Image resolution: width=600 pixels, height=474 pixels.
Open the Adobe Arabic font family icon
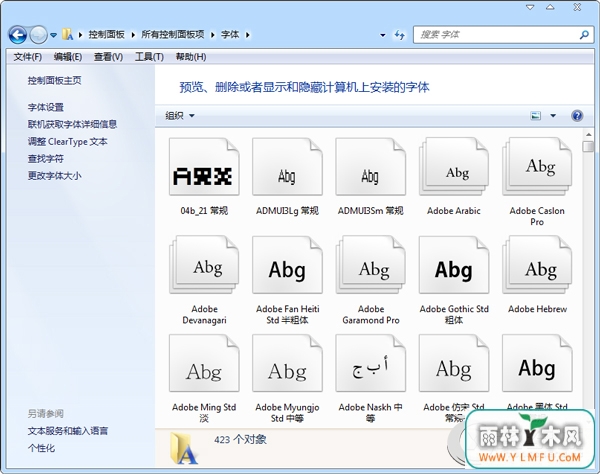click(454, 167)
